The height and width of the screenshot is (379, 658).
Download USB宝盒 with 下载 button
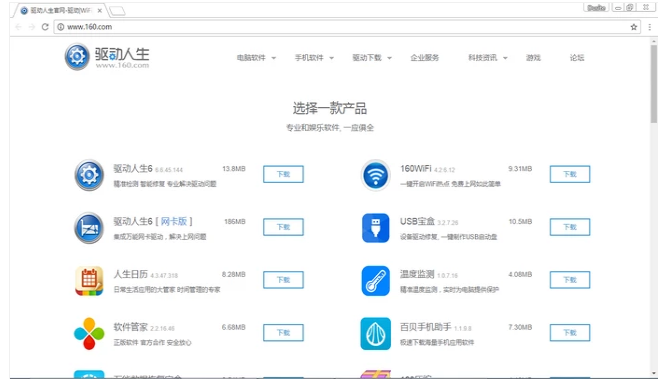pos(570,227)
